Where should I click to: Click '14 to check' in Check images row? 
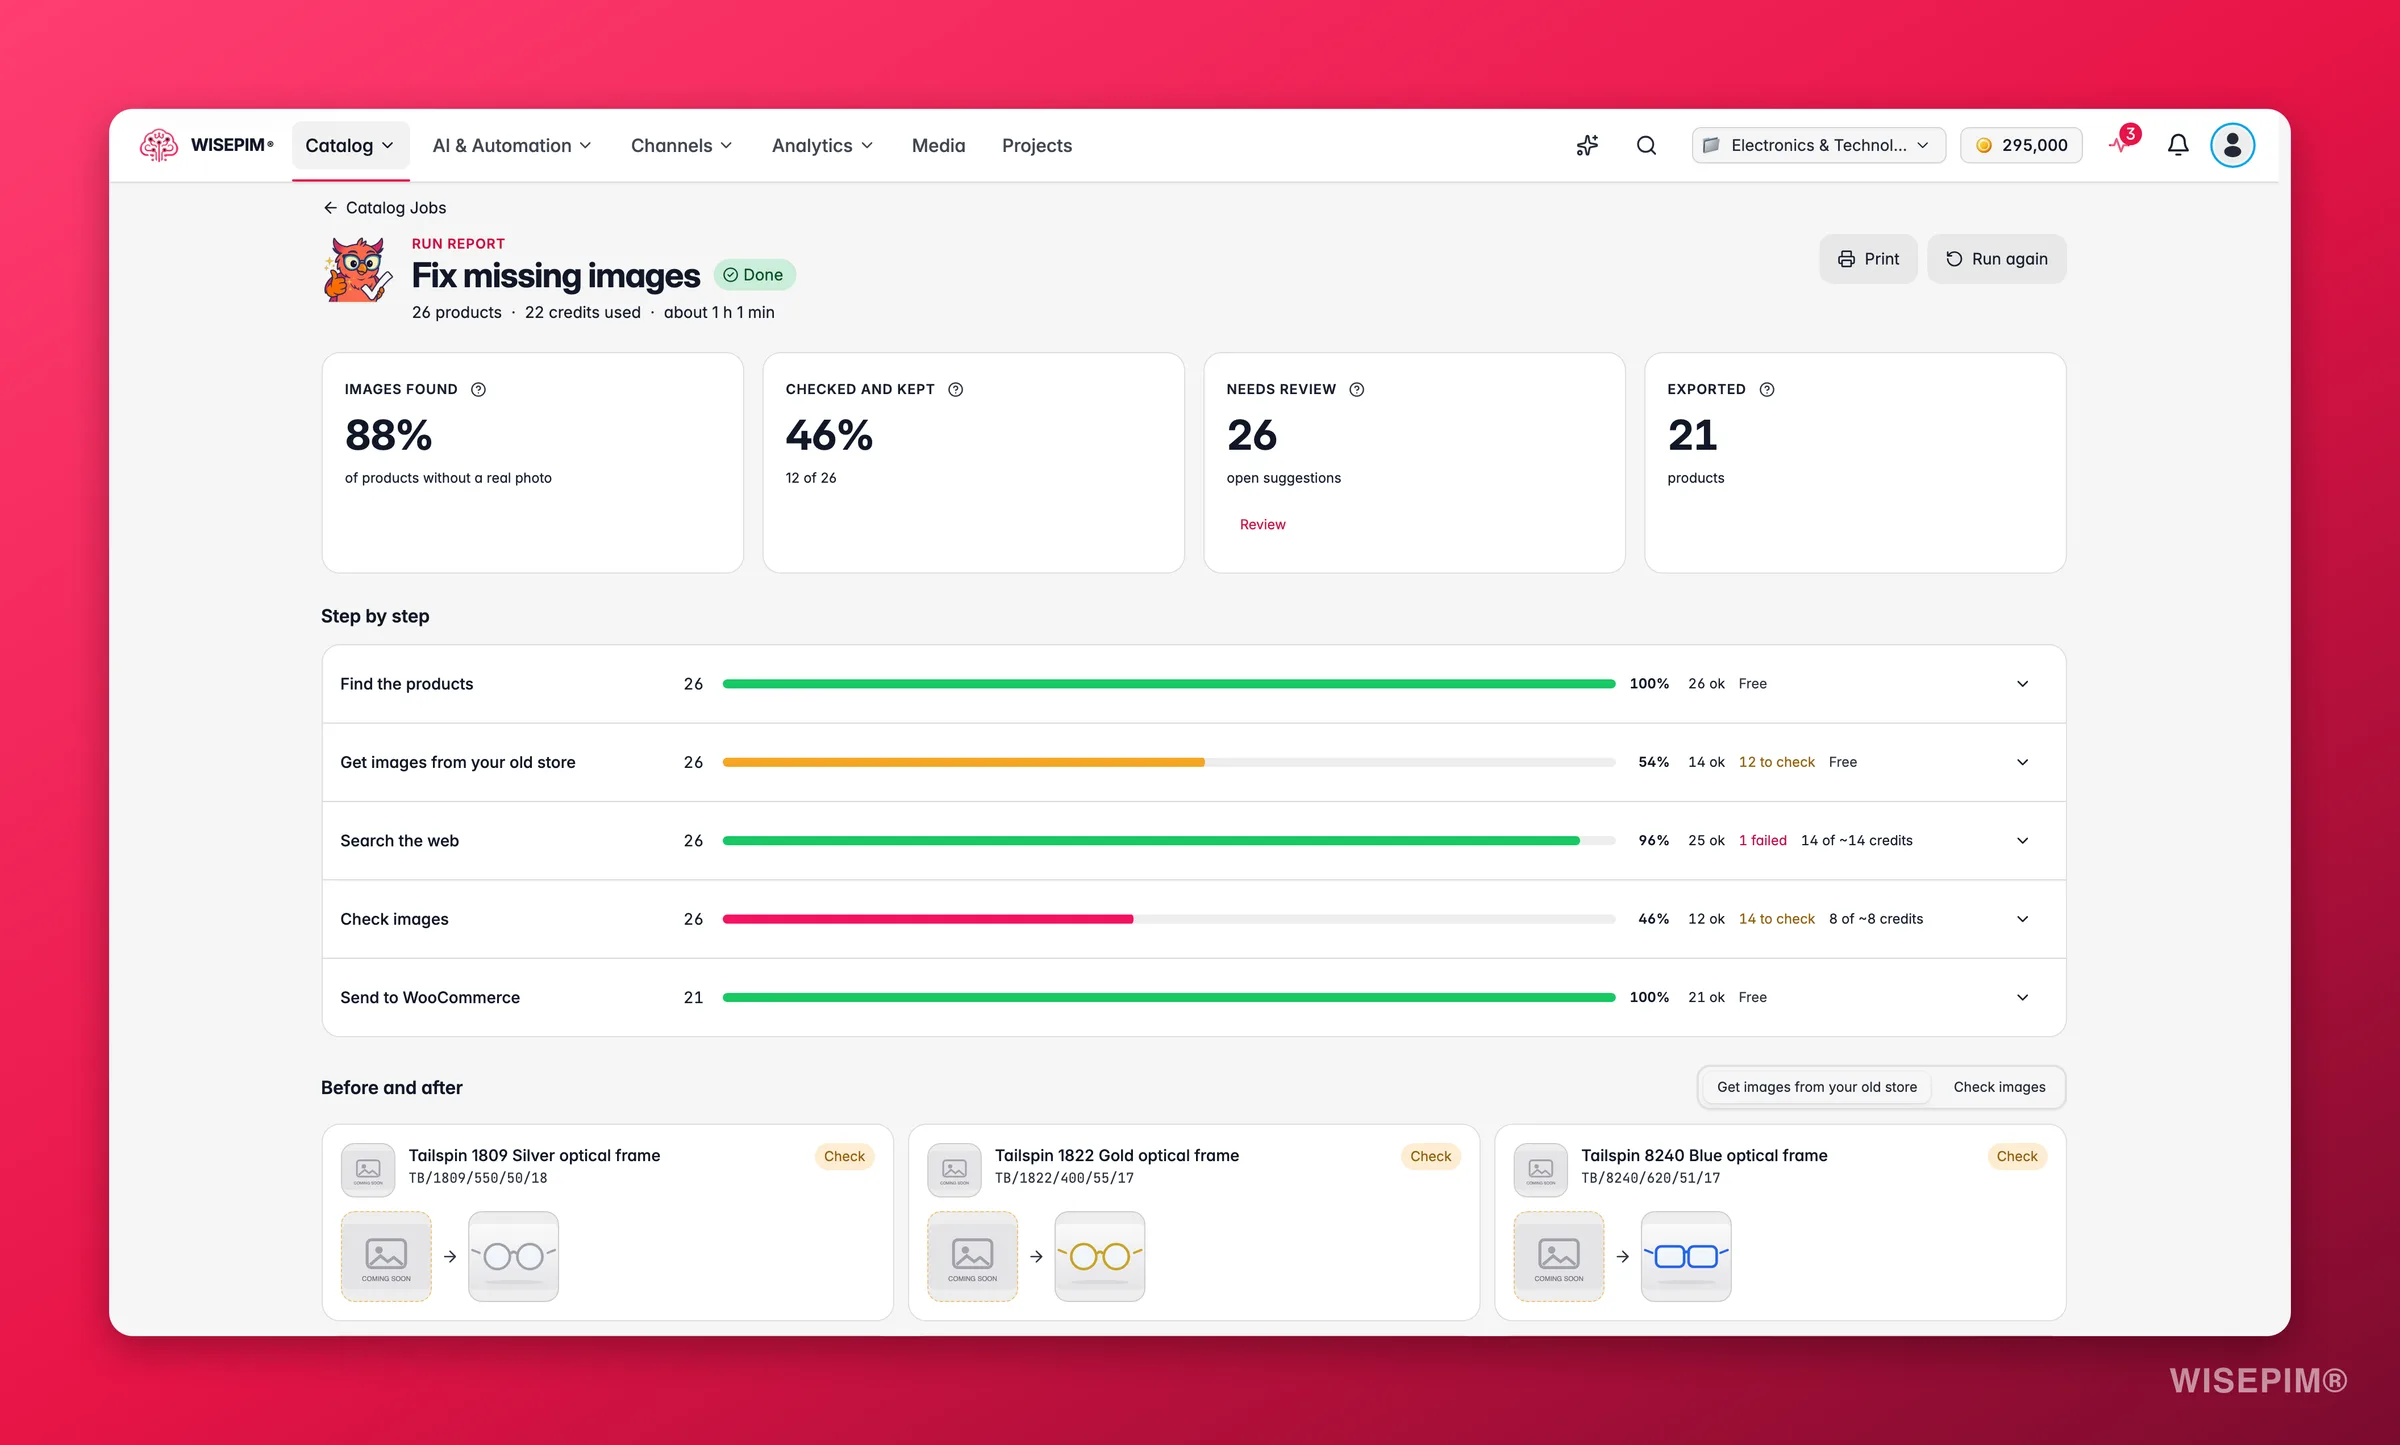click(1776, 920)
